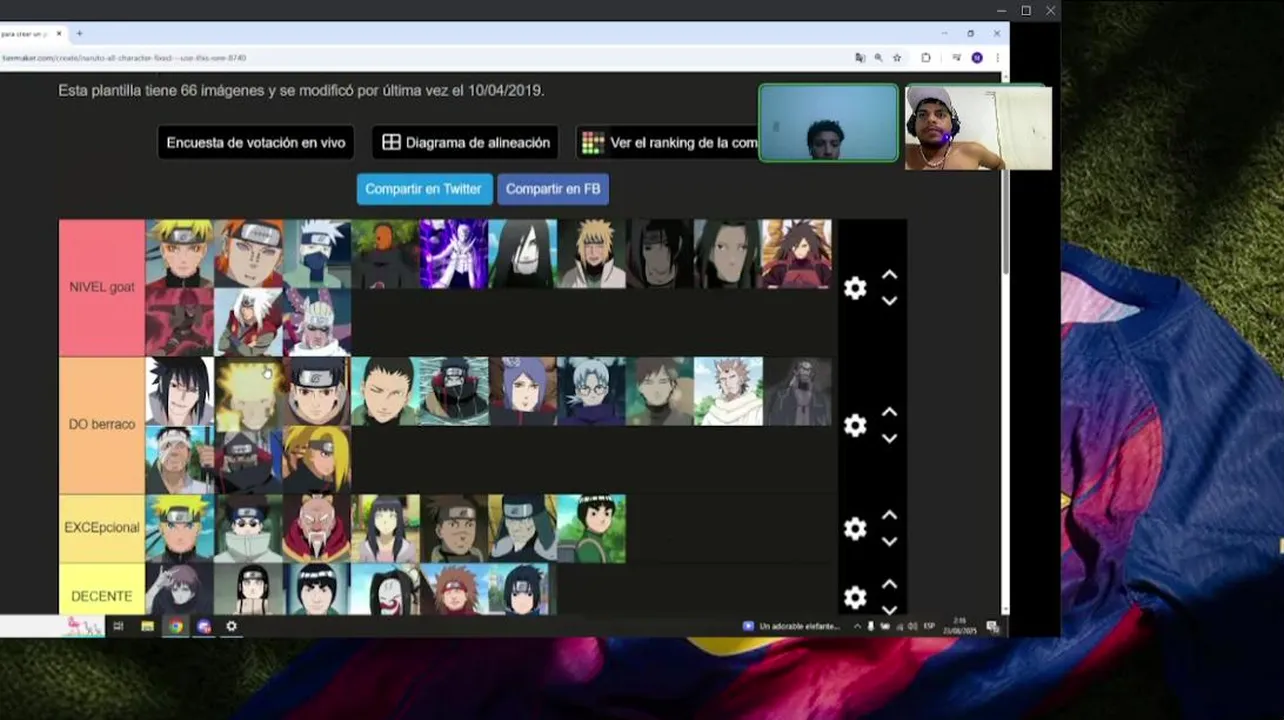
Task: Open notification center icon on taskbar
Action: 993,626
